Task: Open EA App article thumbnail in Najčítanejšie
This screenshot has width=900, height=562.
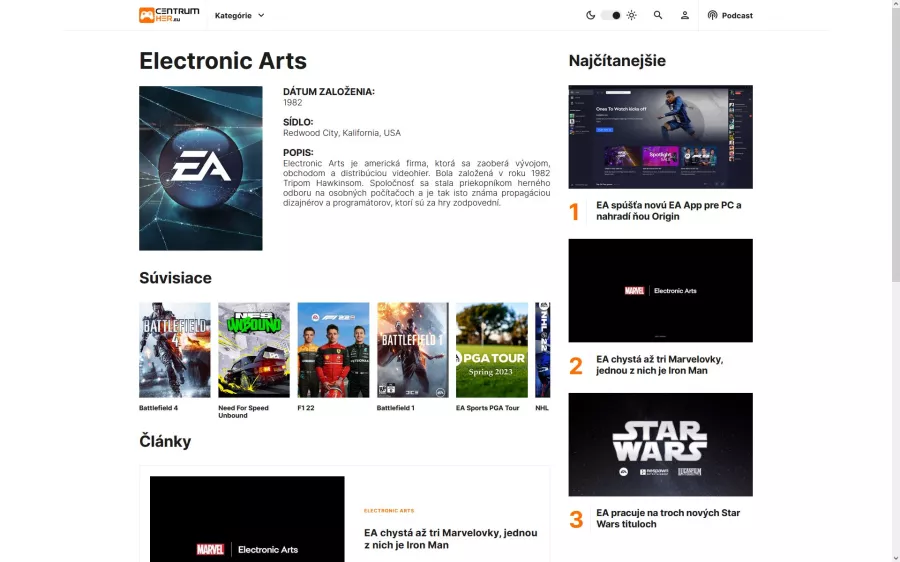Action: click(661, 137)
